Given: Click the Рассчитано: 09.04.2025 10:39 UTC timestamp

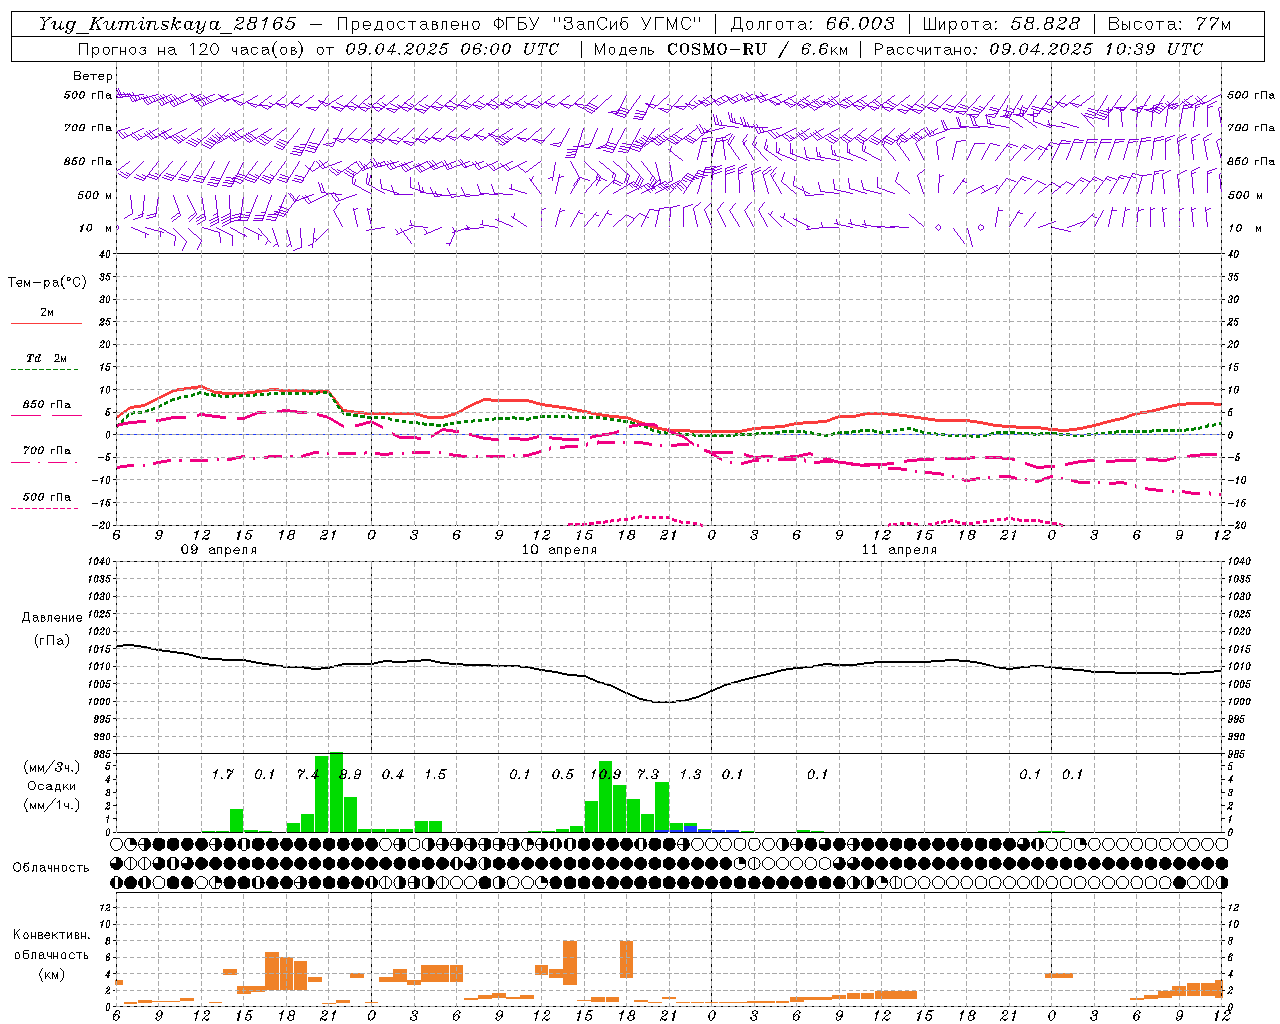Looking at the screenshot, I should point(1038,49).
